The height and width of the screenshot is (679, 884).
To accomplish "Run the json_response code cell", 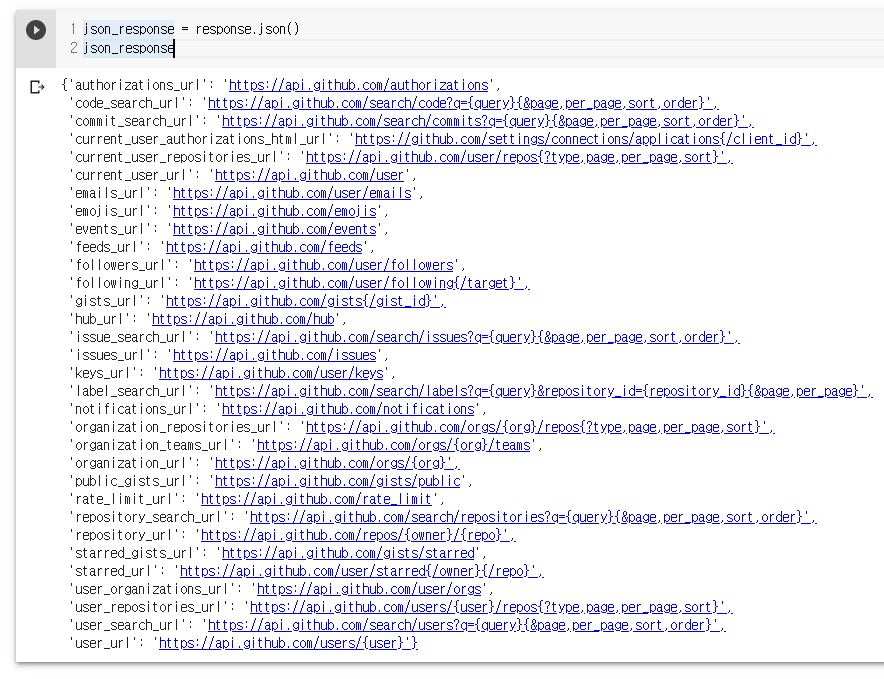I will [36, 29].
